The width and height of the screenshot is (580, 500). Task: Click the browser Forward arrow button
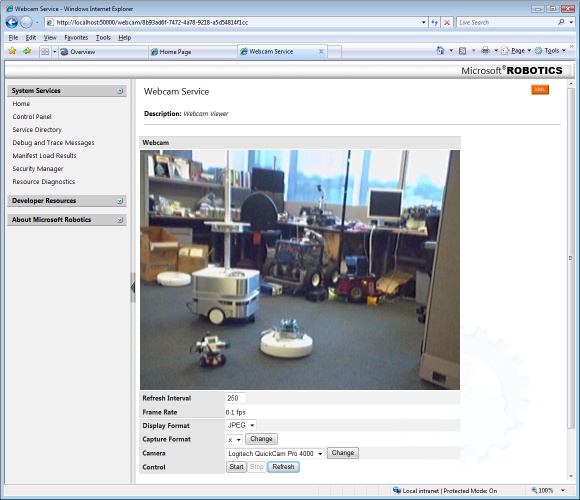26,23
